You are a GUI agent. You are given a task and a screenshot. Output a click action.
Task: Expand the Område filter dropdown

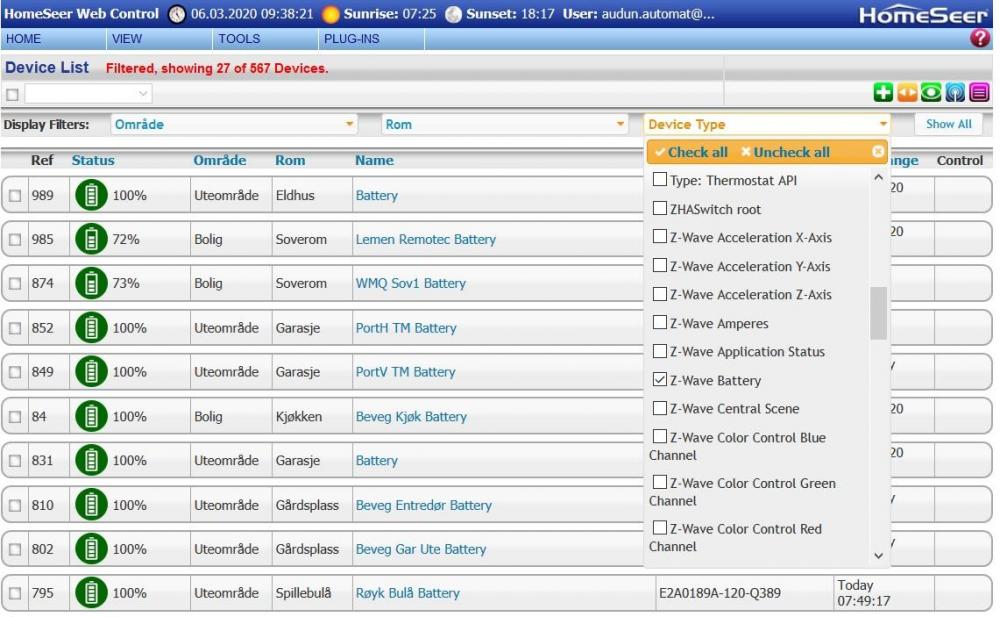[x=349, y=125]
